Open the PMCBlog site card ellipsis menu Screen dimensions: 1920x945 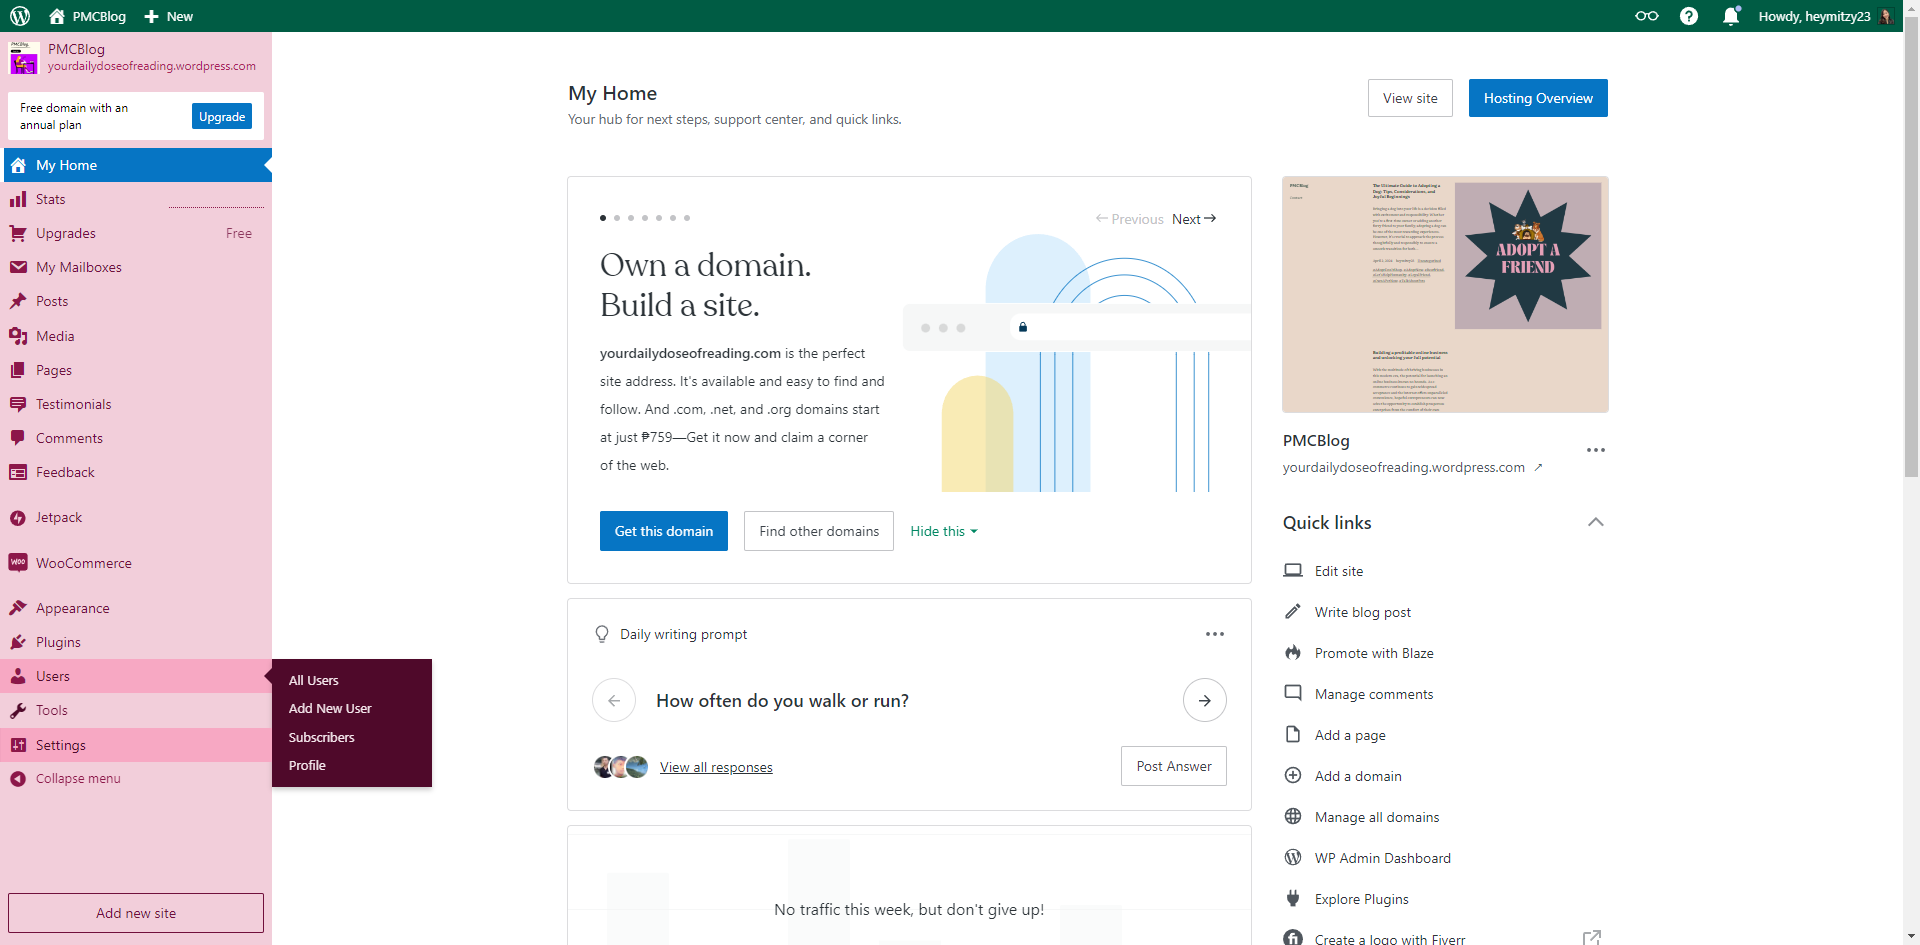click(1596, 450)
